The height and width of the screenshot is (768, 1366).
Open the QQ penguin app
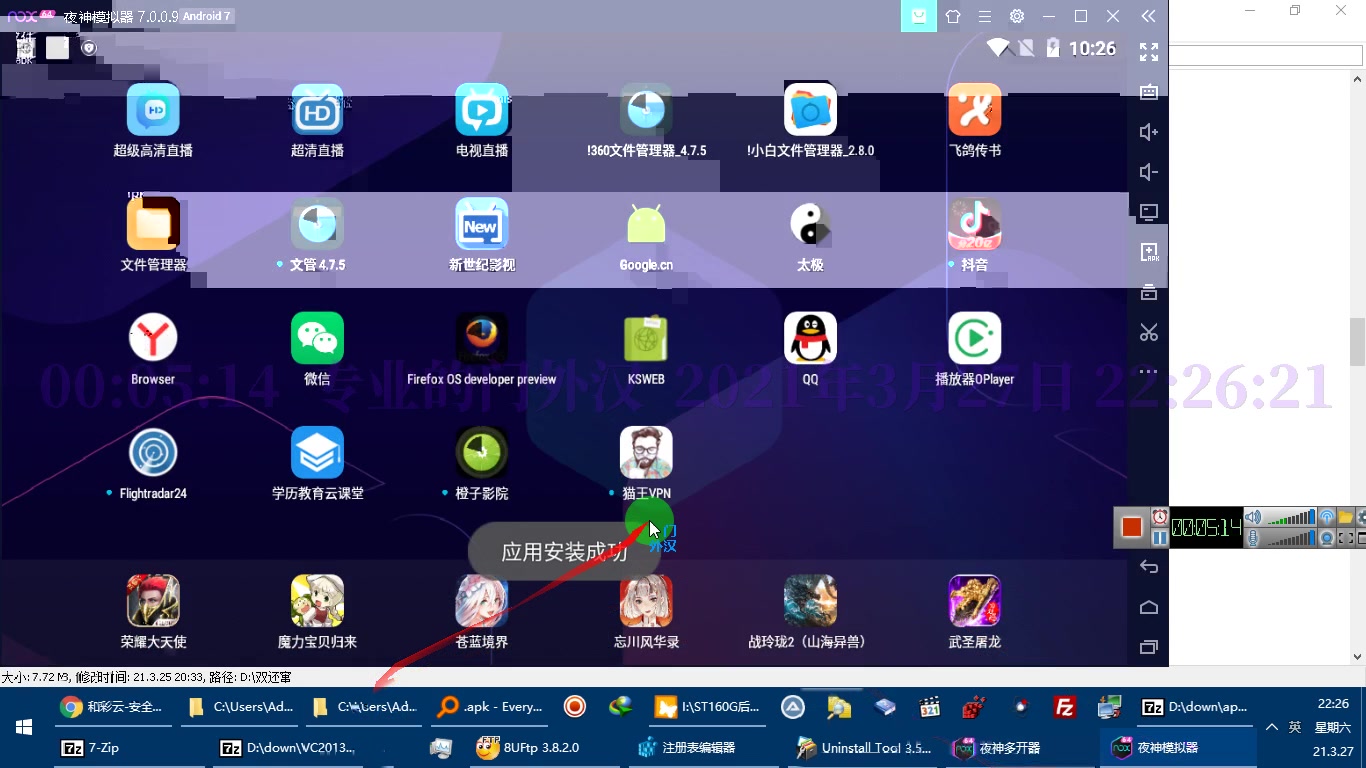pos(810,338)
